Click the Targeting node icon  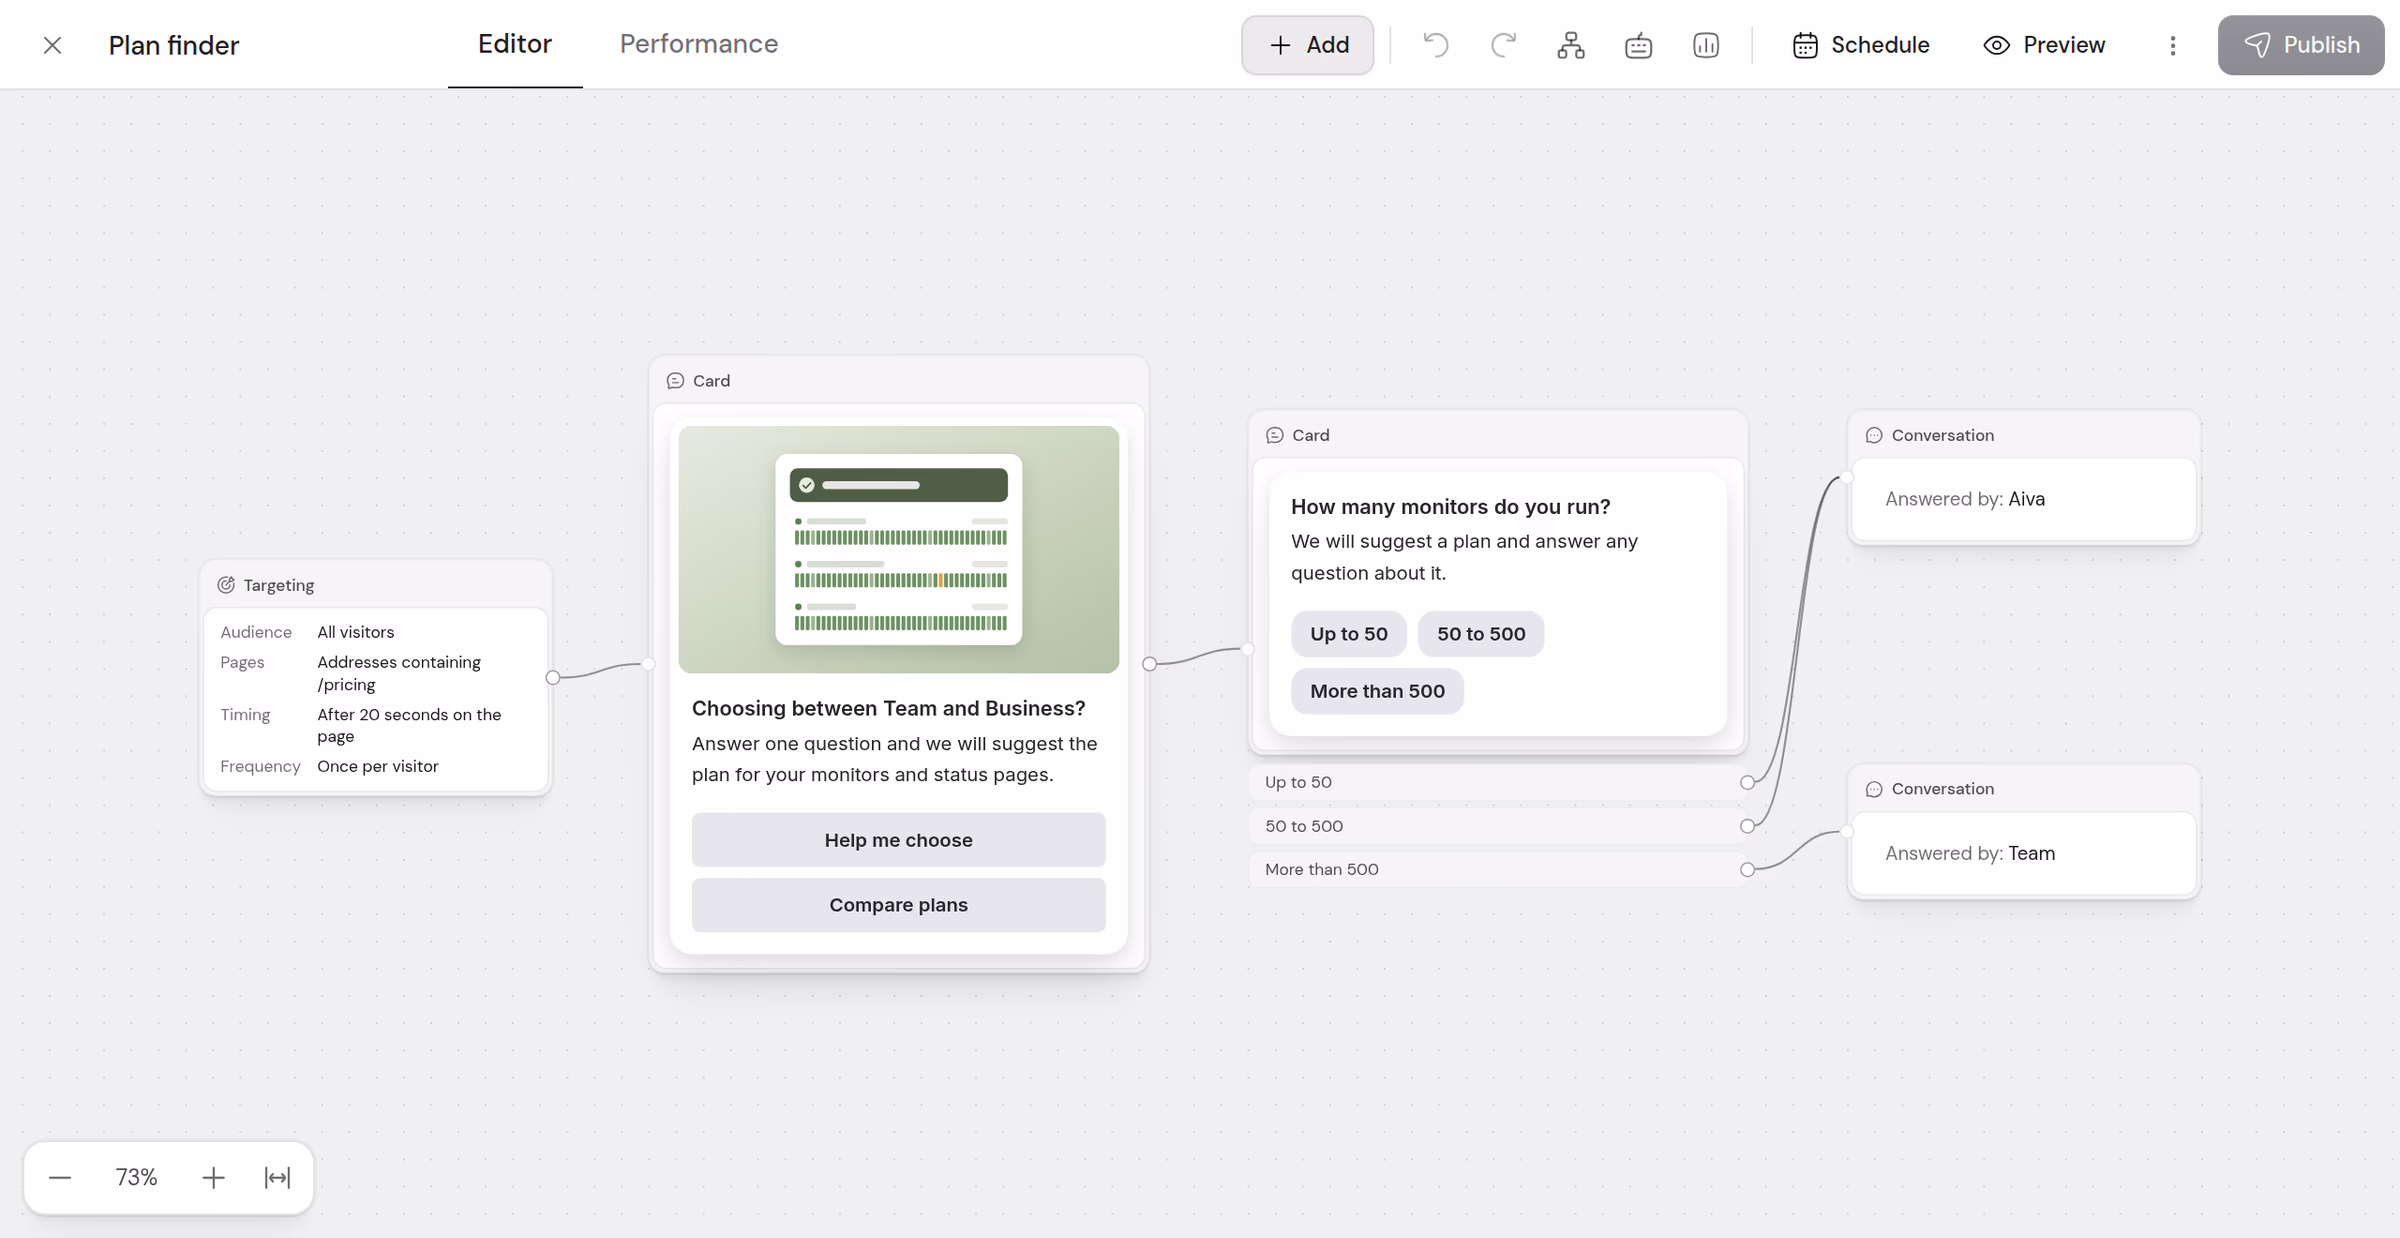click(x=227, y=585)
